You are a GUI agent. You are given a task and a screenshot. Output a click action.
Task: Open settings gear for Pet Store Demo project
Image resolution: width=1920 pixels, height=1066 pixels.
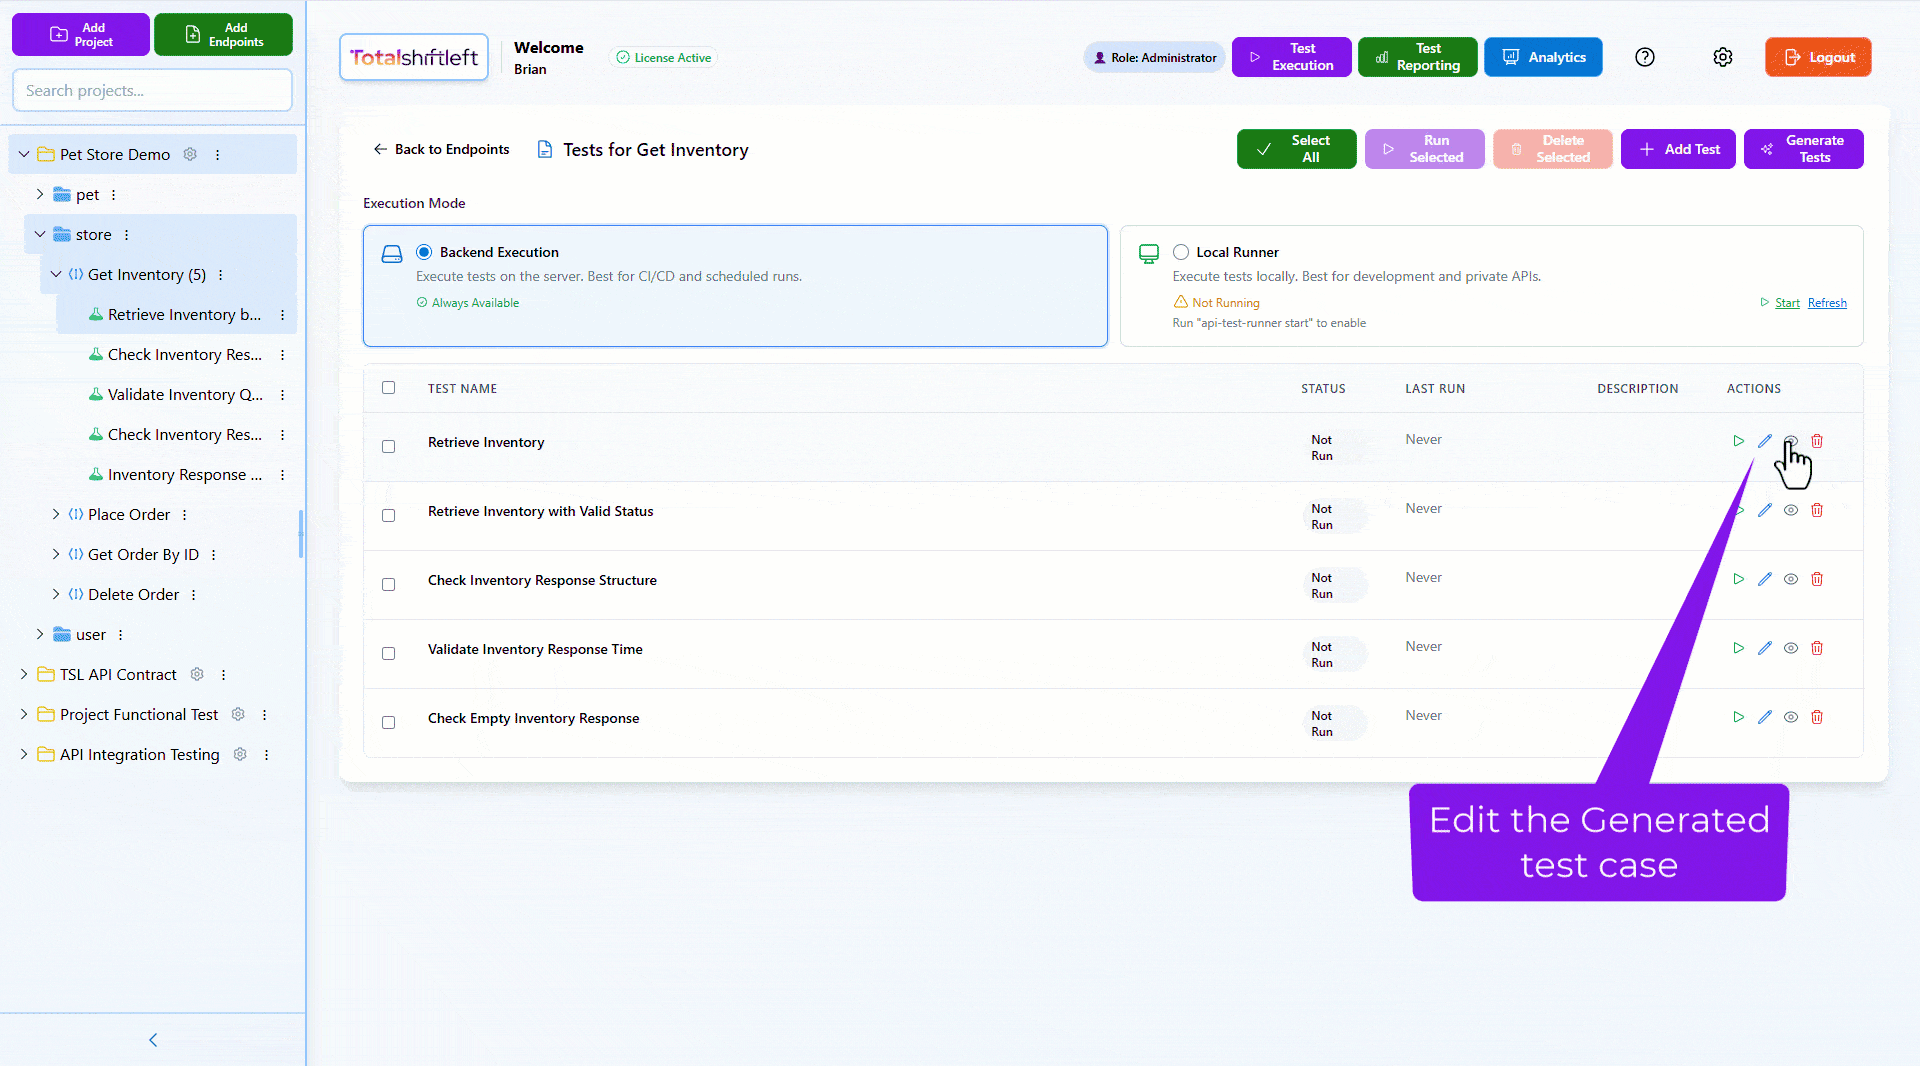(x=190, y=154)
